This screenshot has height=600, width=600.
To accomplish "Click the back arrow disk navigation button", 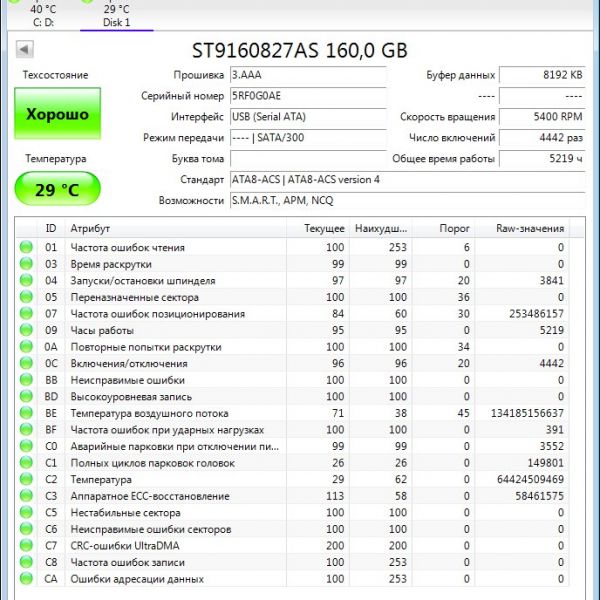I will pyautogui.click(x=24, y=49).
